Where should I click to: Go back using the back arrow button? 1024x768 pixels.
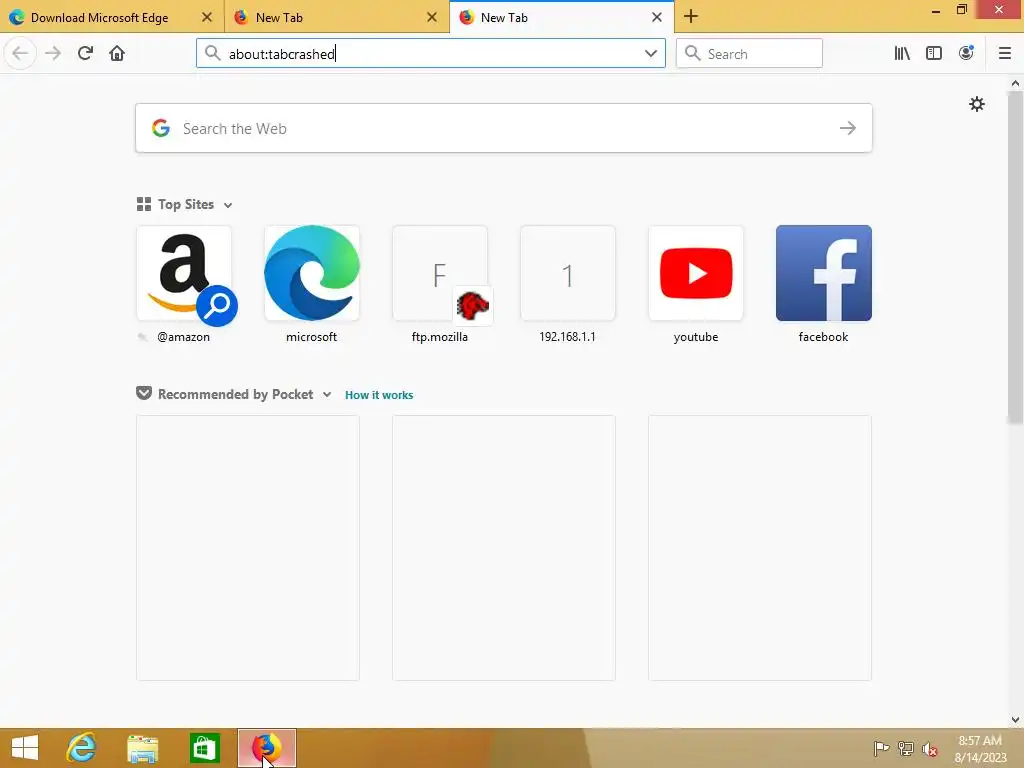coord(20,53)
